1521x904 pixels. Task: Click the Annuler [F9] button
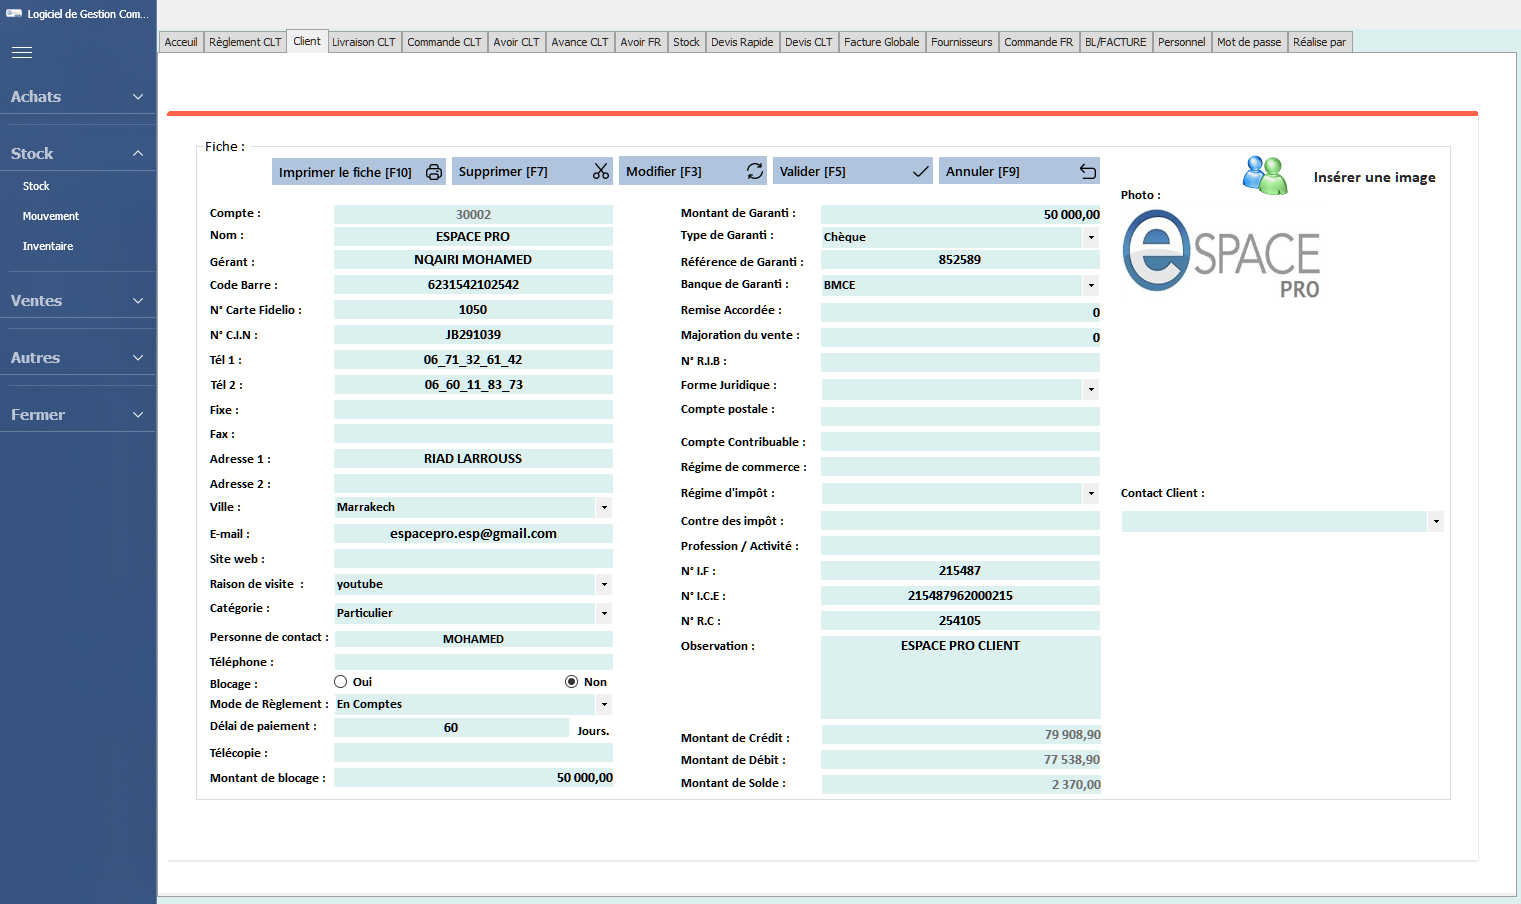point(1019,172)
